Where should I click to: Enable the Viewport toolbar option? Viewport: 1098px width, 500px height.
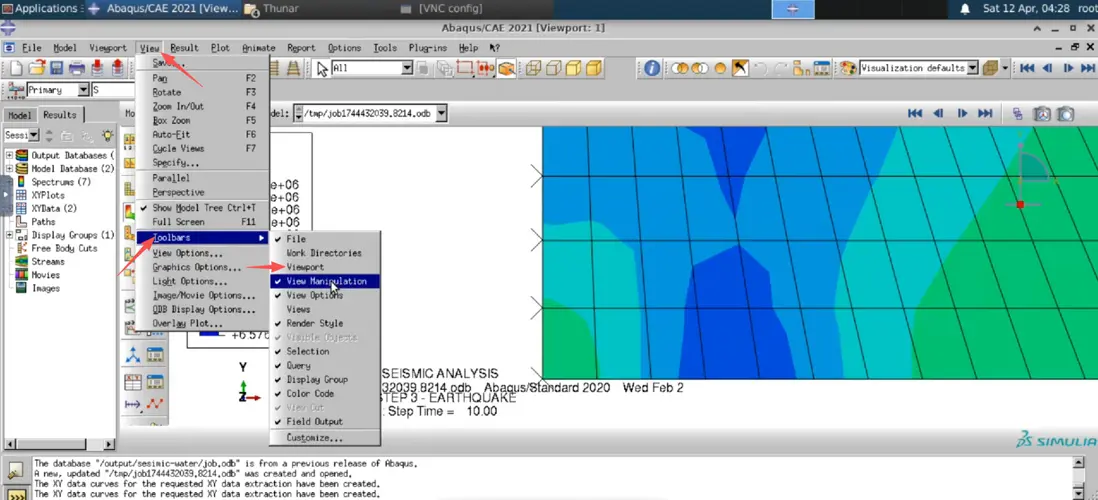(305, 268)
